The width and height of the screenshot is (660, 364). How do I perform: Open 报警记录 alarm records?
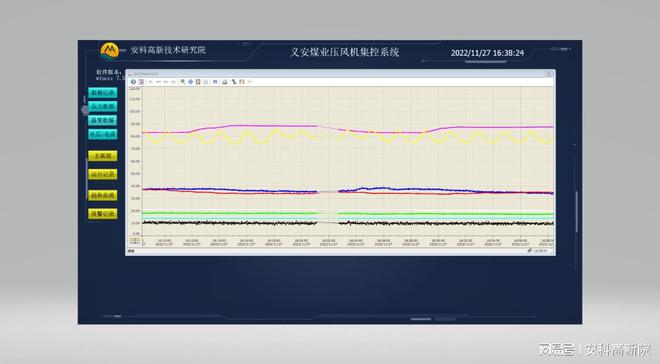click(x=103, y=214)
